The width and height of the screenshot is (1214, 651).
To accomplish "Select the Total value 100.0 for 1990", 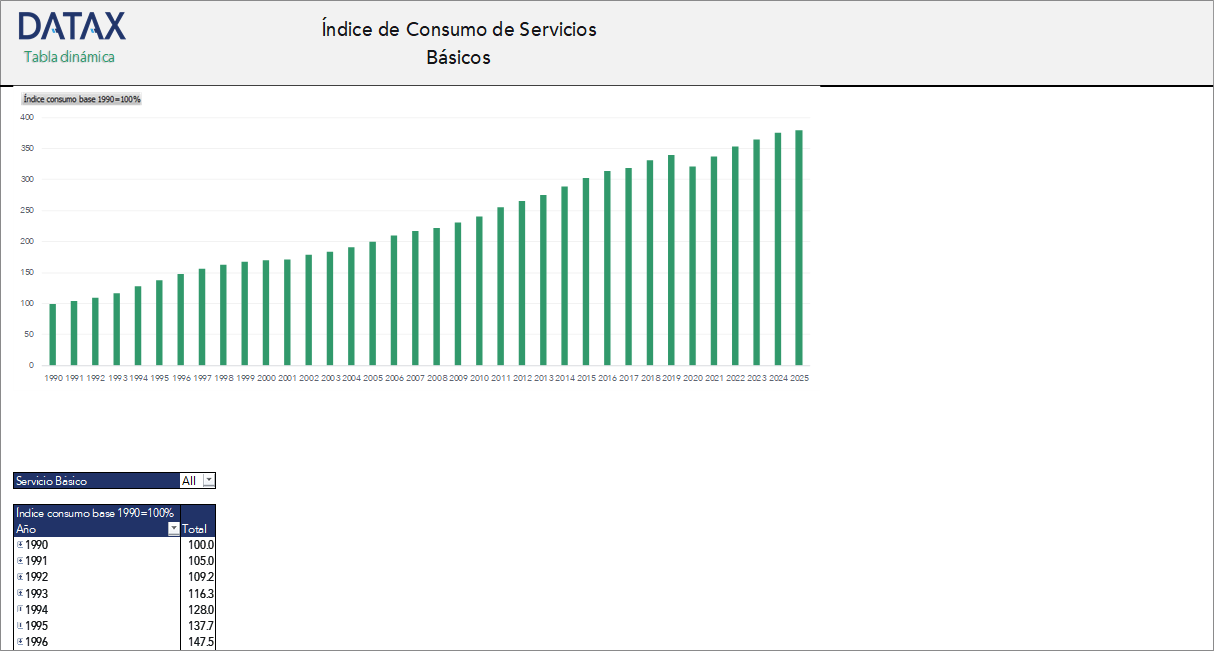I will (201, 544).
